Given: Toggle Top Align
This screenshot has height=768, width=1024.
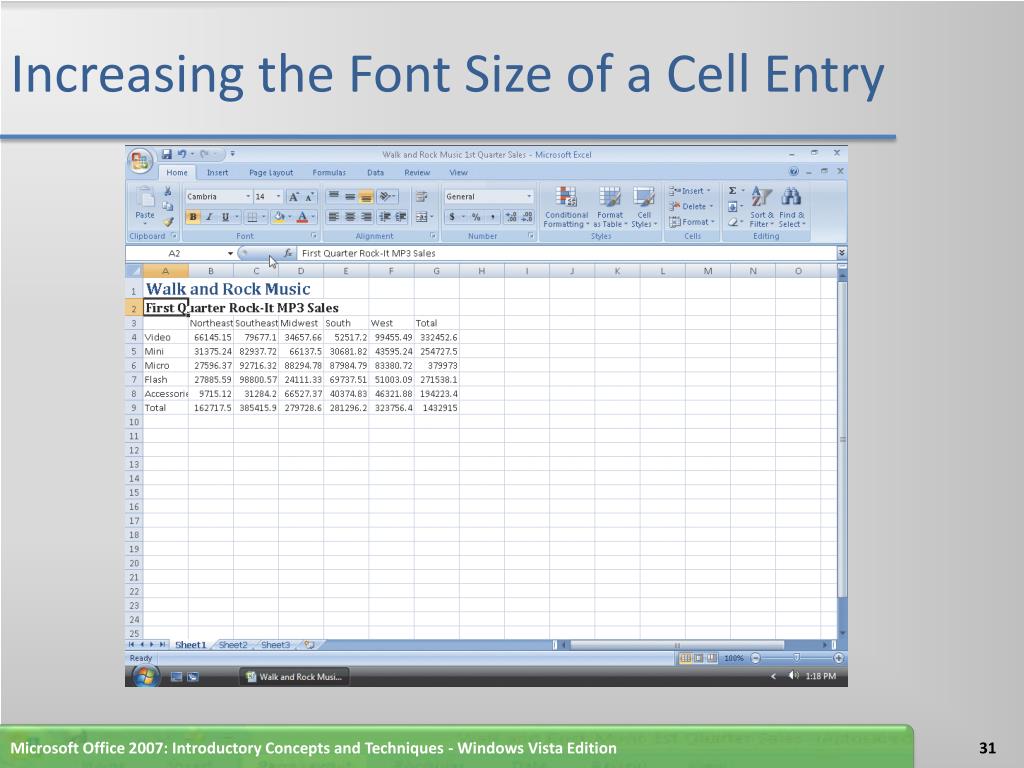Looking at the screenshot, I should (333, 197).
